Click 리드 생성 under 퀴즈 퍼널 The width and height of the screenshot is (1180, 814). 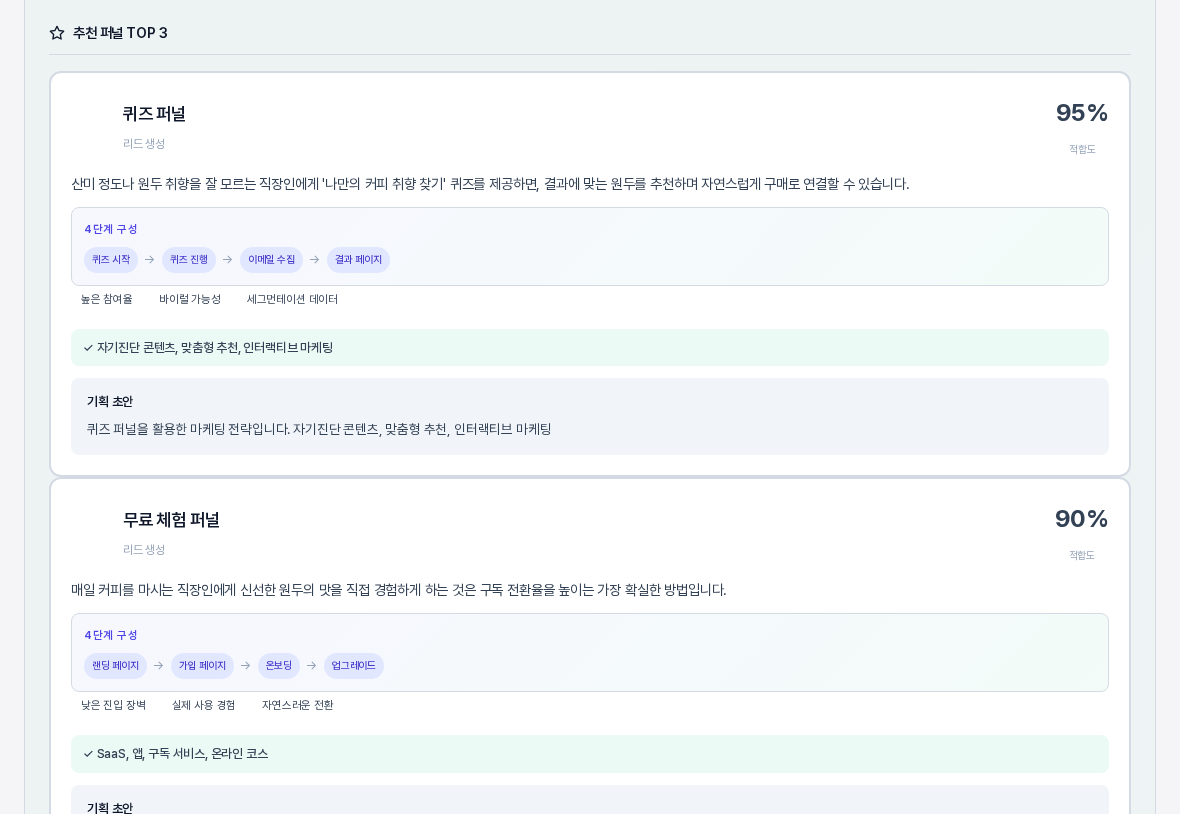tap(144, 144)
